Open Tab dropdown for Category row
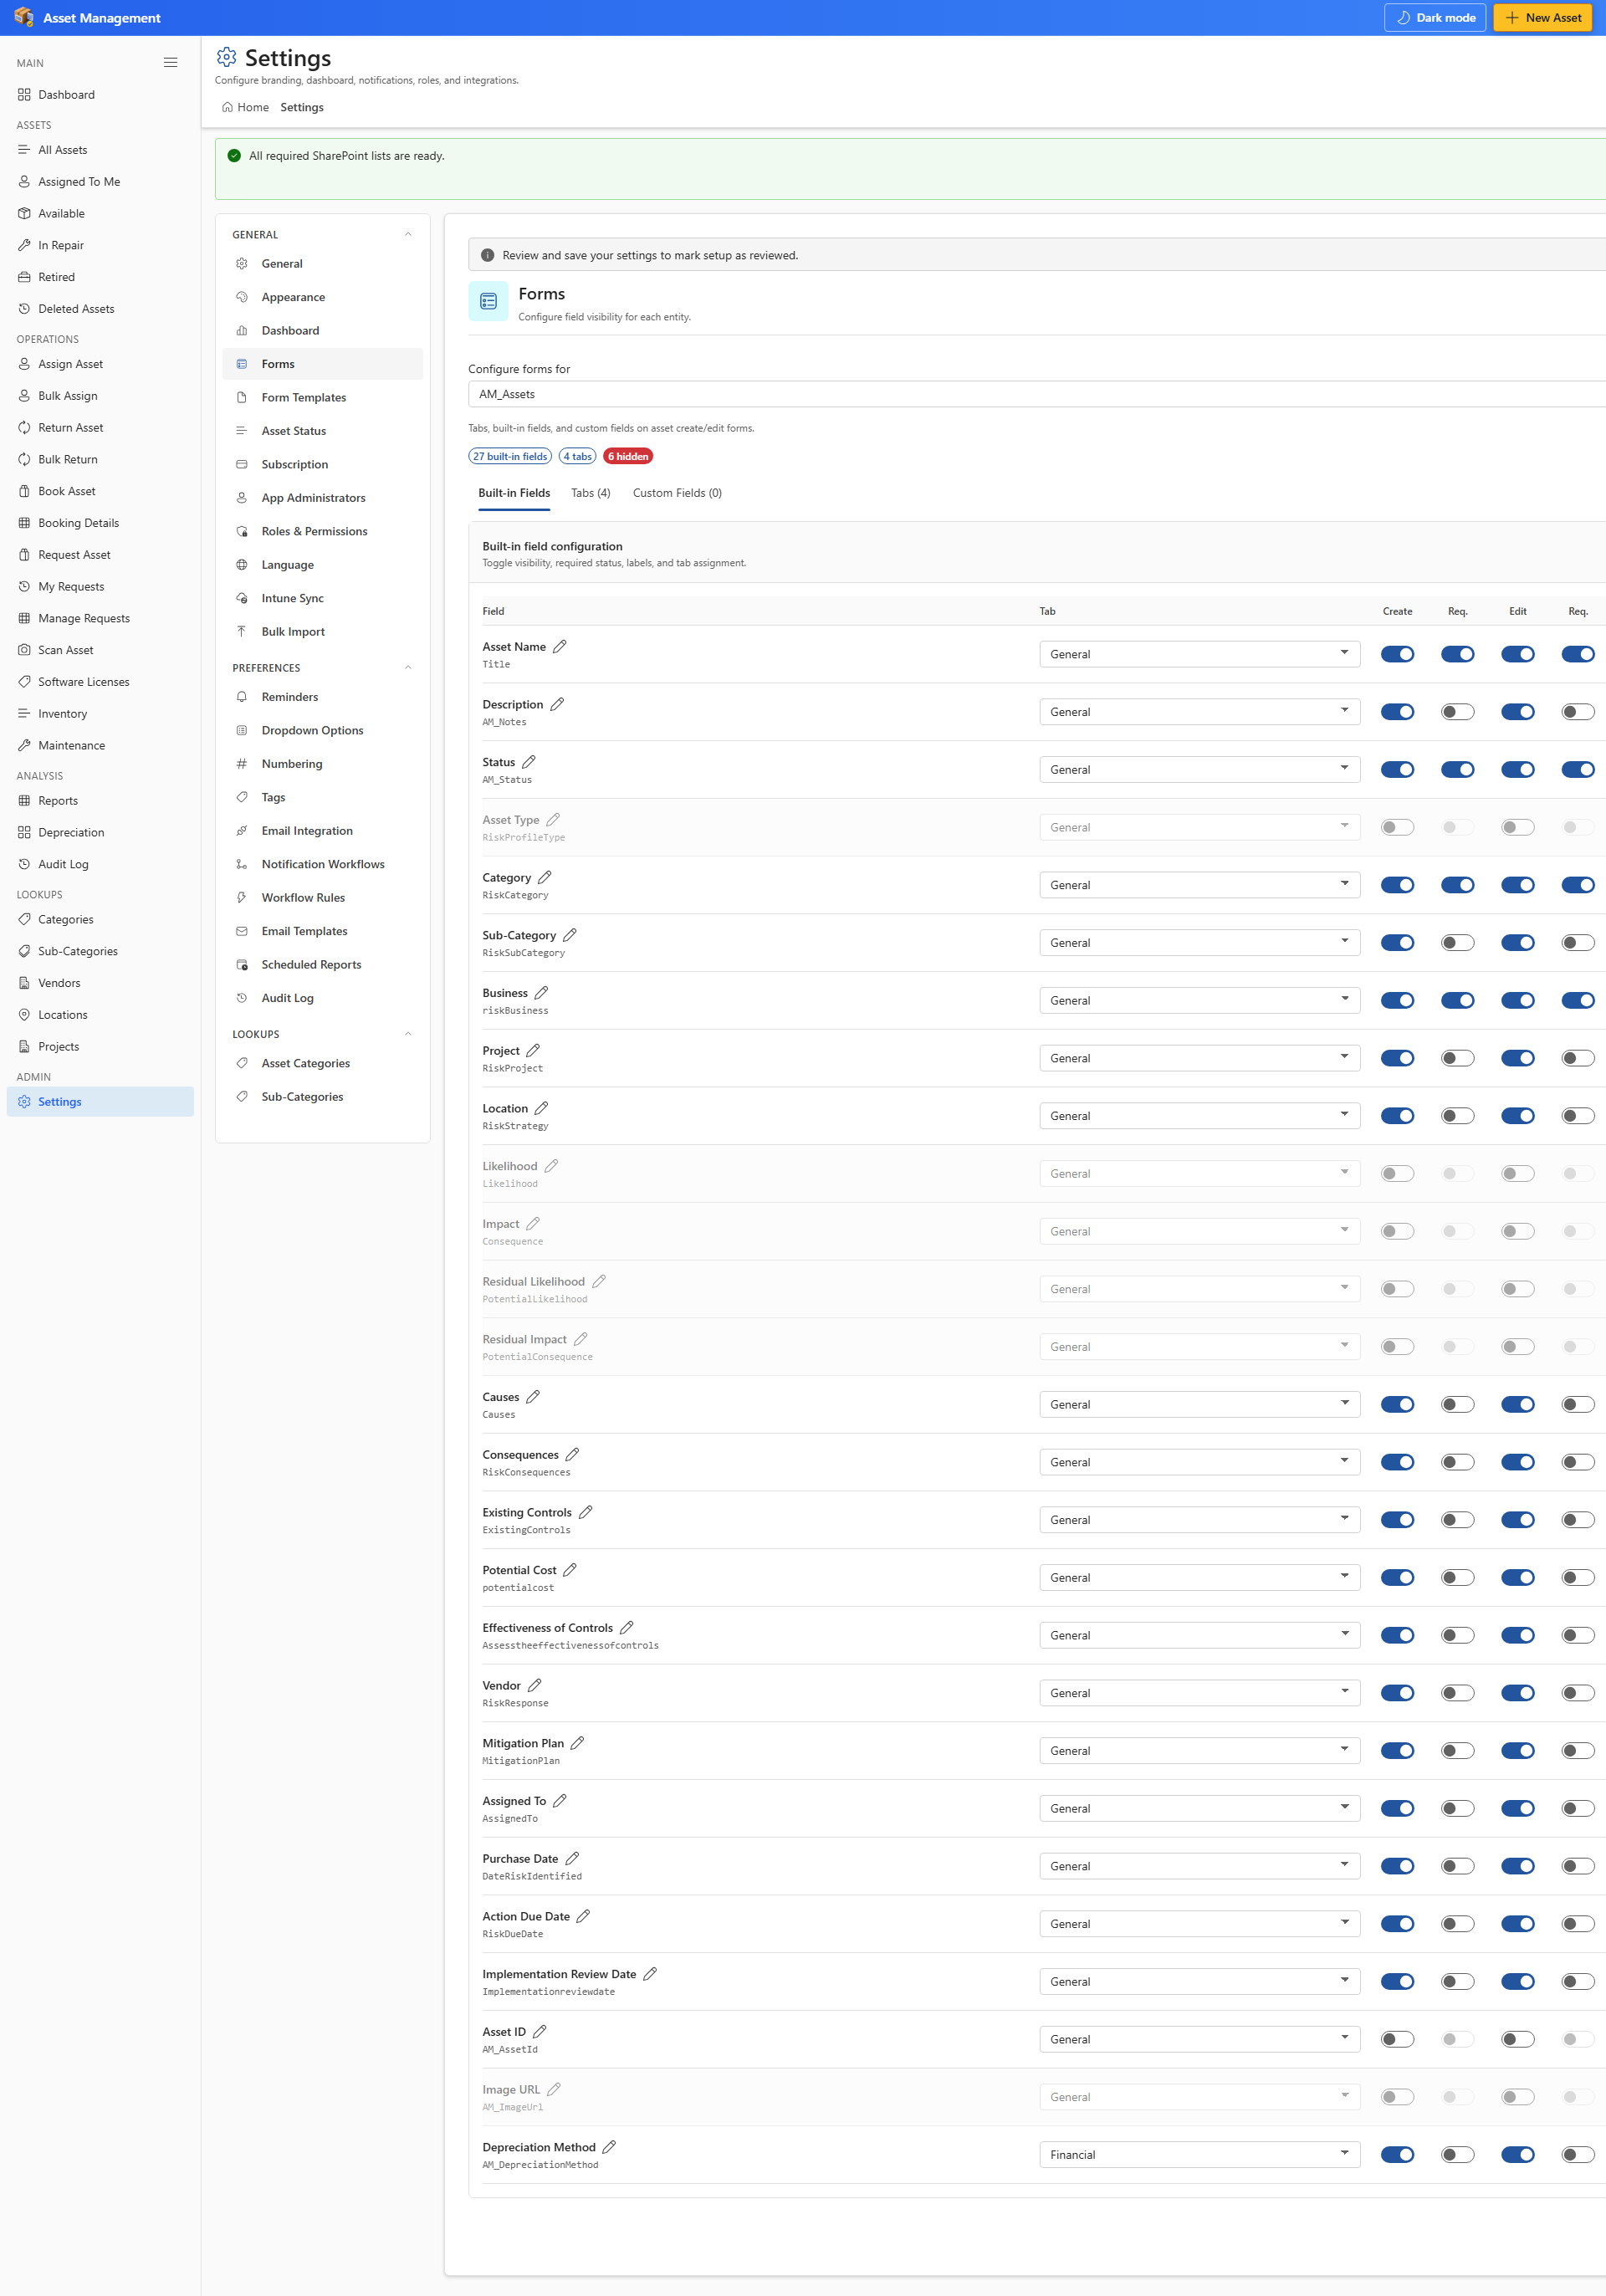Viewport: 1606px width, 2296px height. [1199, 885]
